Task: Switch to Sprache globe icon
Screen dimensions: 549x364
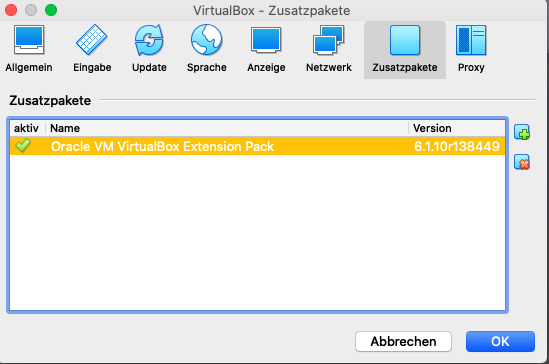Action: [207, 40]
